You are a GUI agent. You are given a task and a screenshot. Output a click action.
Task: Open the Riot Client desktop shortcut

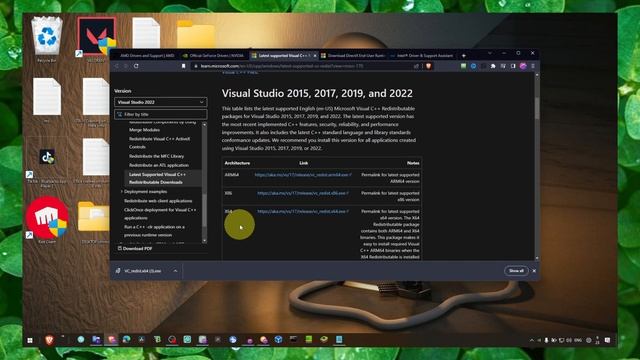(47, 219)
